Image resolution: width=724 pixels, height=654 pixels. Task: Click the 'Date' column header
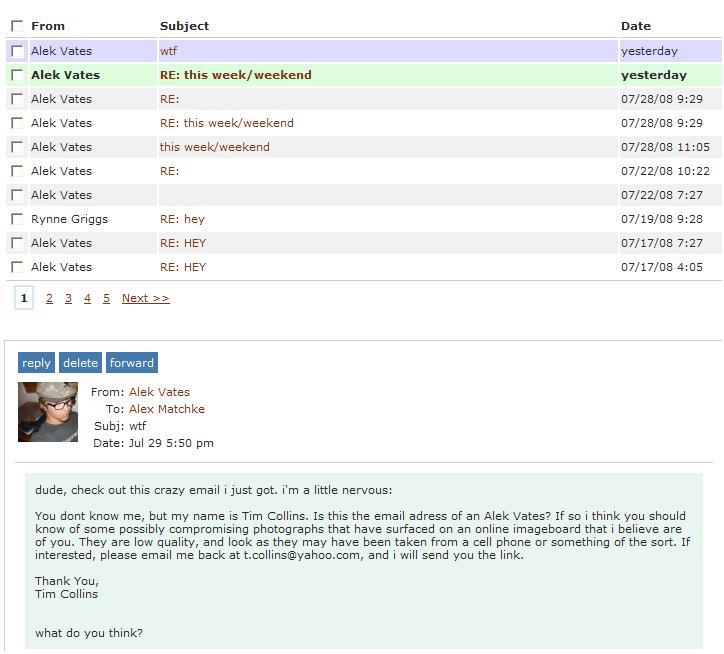point(636,26)
